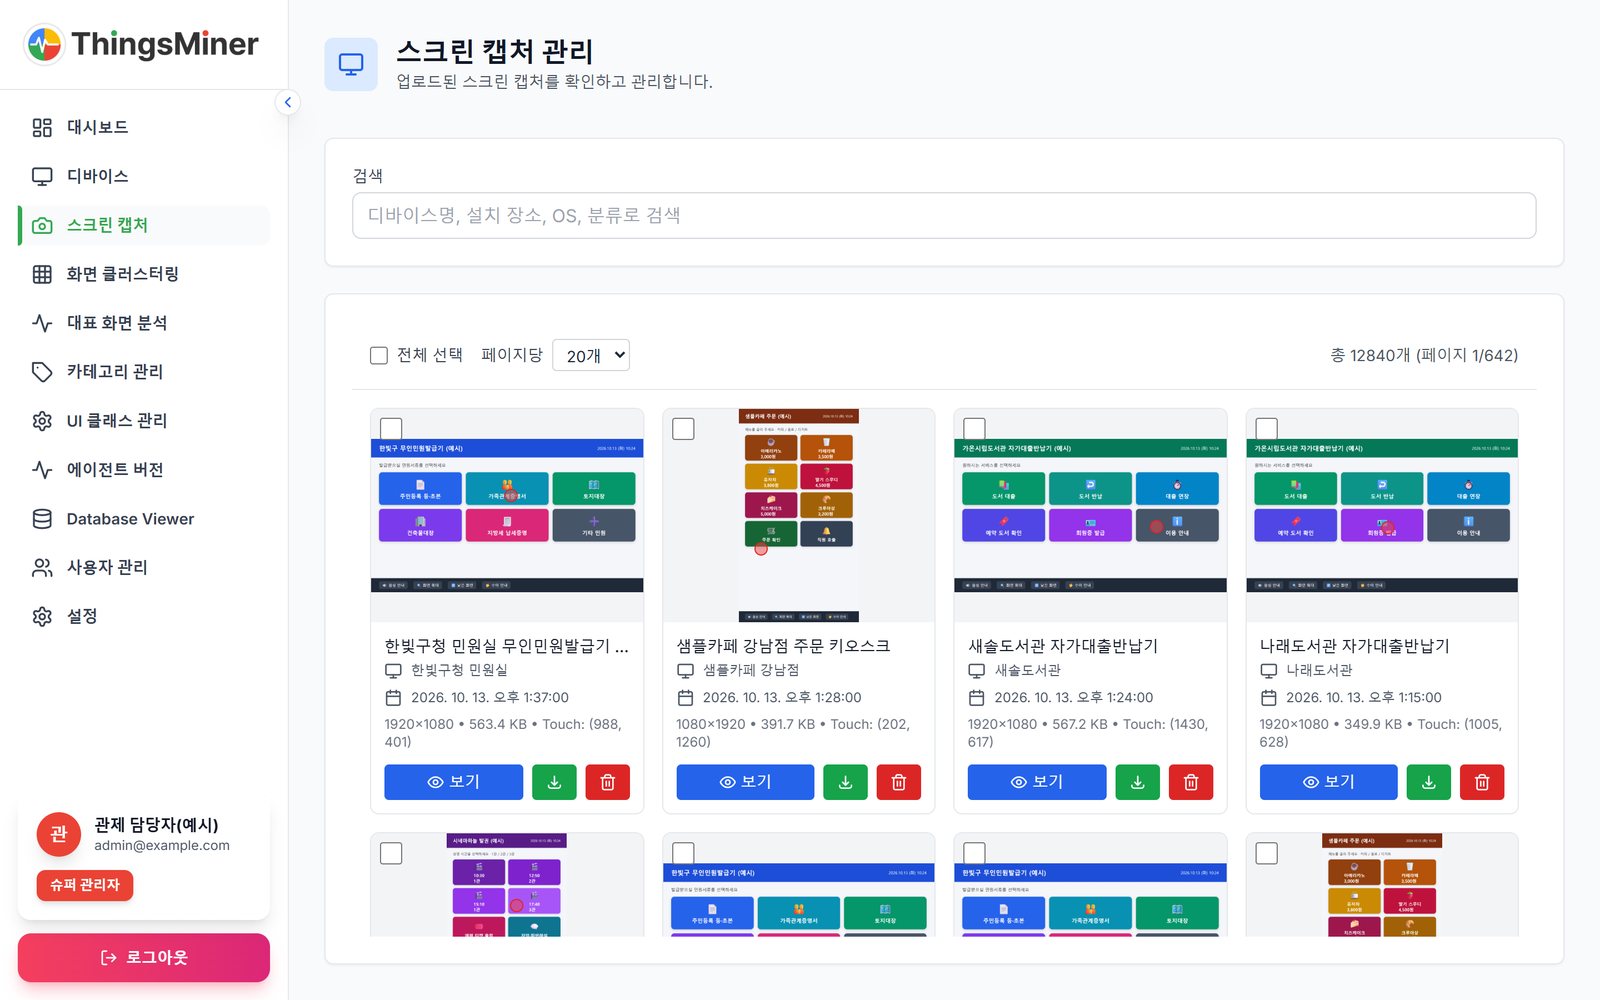Viewport: 1600px width, 1000px height.
Task: Open UI 클래스 관리 page
Action: [144, 421]
